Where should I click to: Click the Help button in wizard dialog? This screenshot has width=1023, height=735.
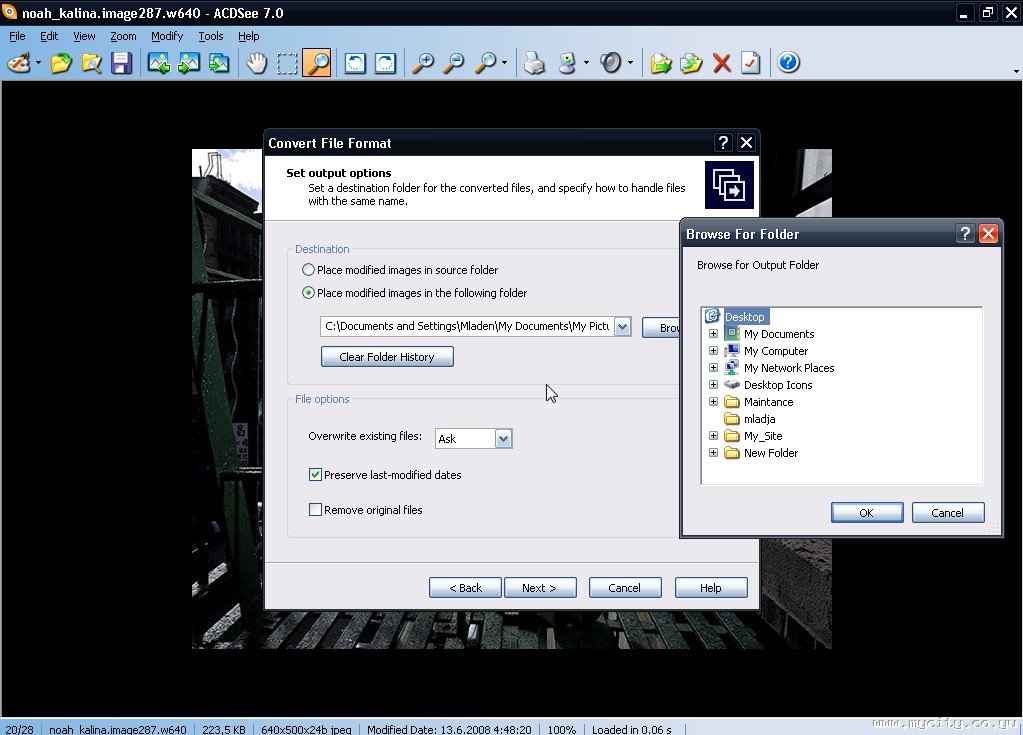point(710,588)
